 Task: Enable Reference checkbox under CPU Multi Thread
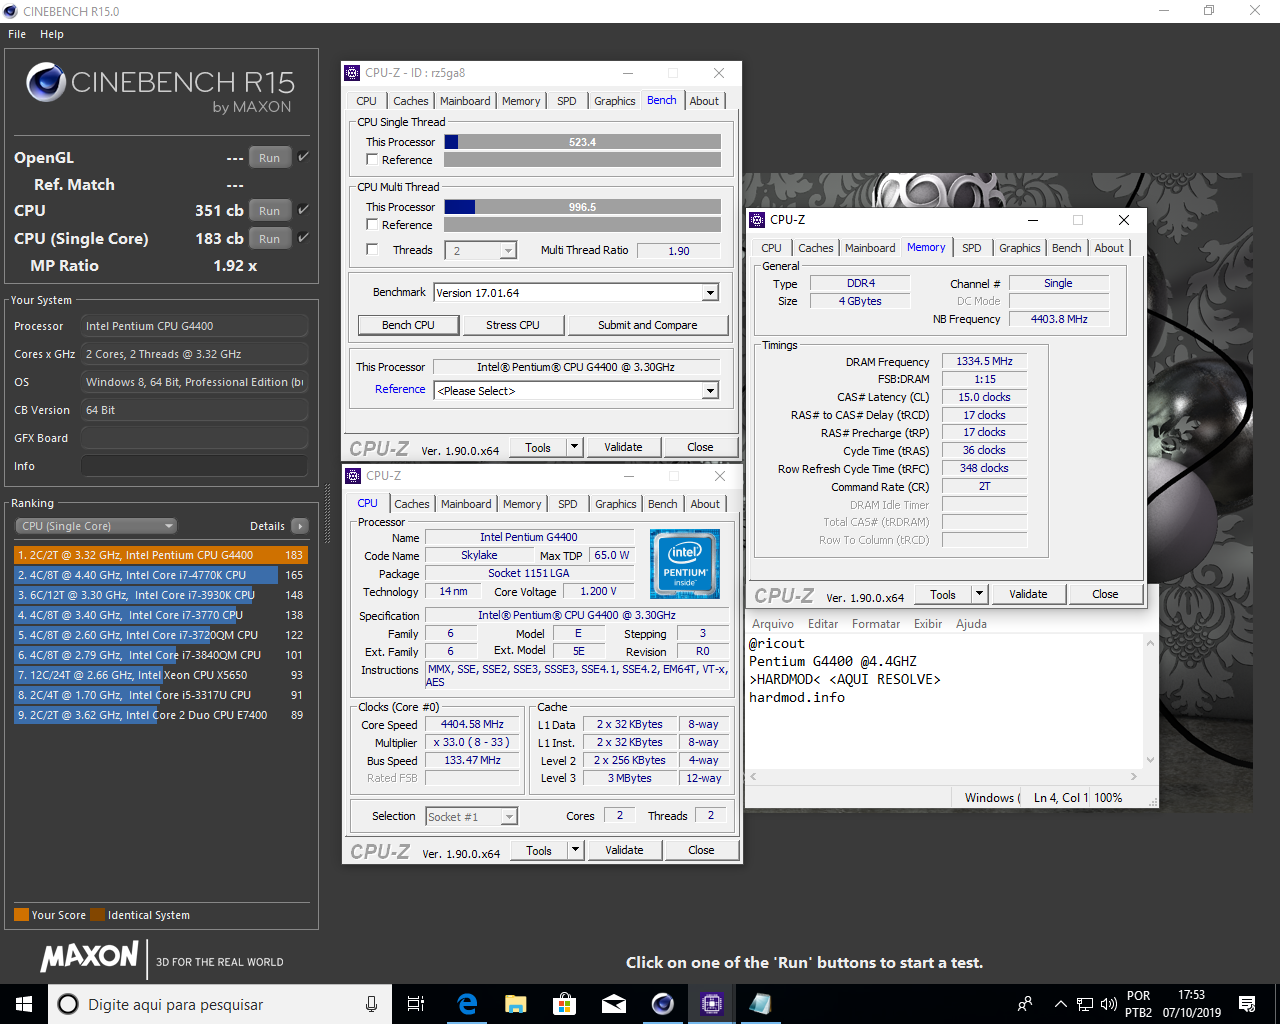(372, 225)
